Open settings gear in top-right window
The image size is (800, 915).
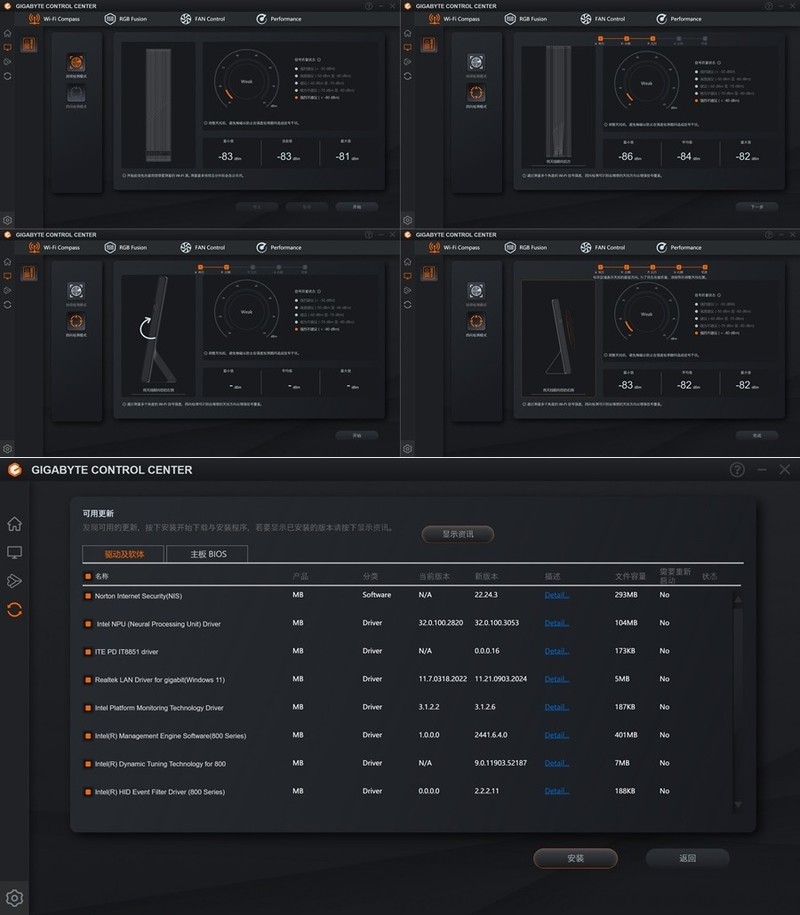408,220
